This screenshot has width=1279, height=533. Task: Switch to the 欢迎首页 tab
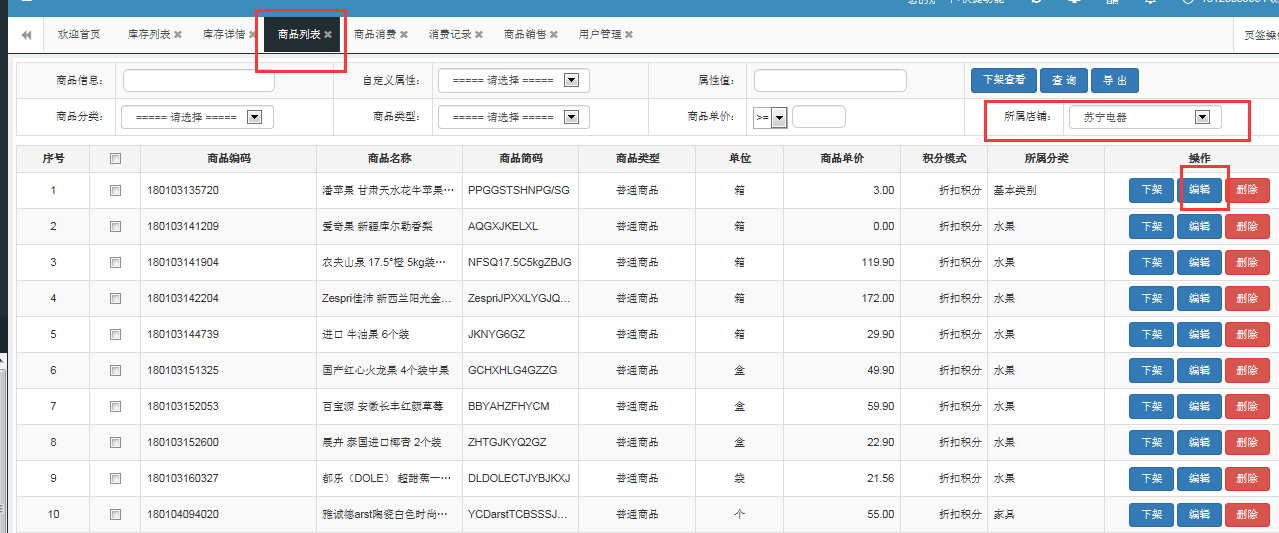pos(79,34)
